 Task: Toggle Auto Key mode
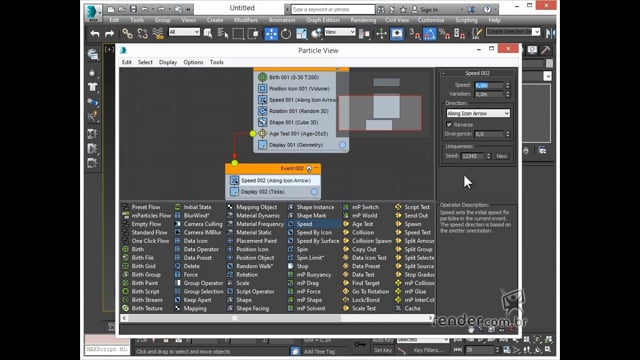tap(383, 340)
